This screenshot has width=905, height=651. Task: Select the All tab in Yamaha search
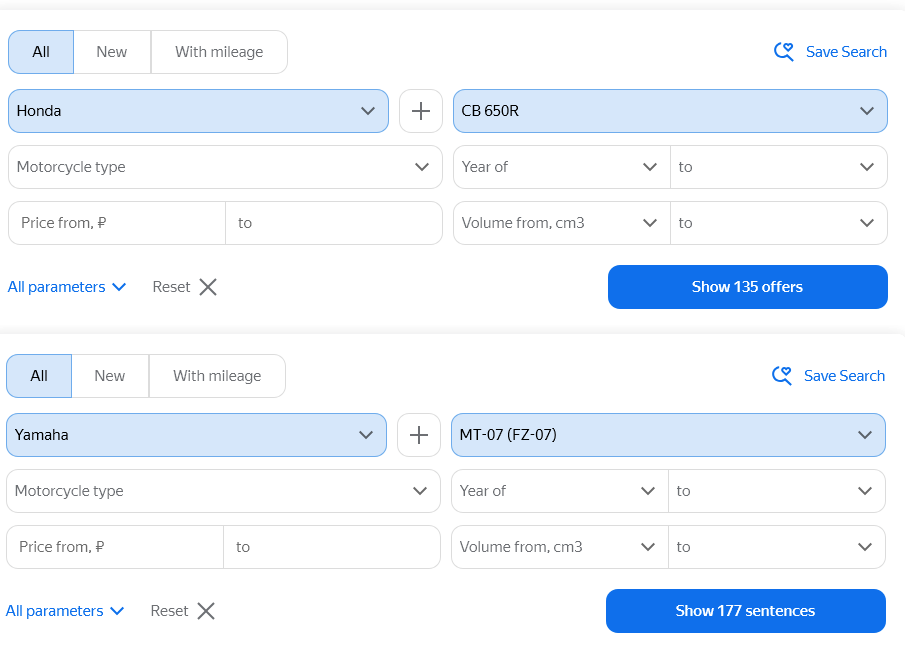[39, 376]
